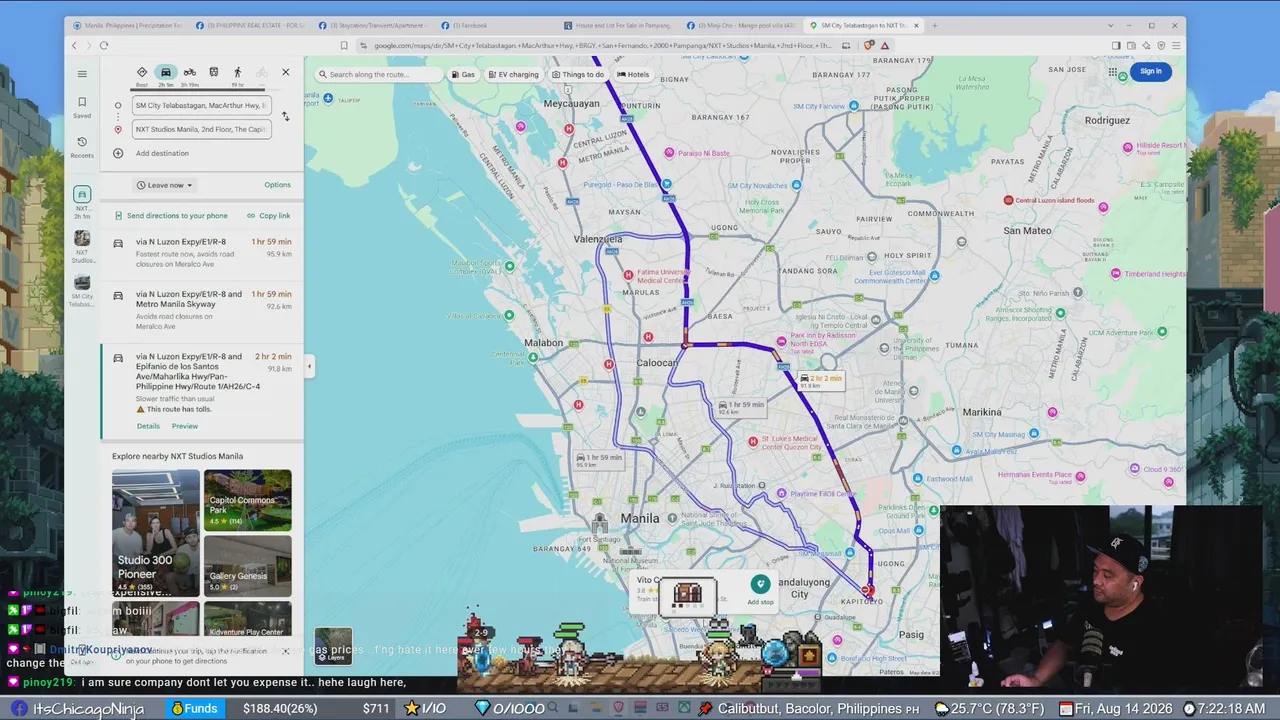Switch to PHILIPPINE REAL ESTATE tab
The image size is (1280, 720).
pyautogui.click(x=250, y=25)
